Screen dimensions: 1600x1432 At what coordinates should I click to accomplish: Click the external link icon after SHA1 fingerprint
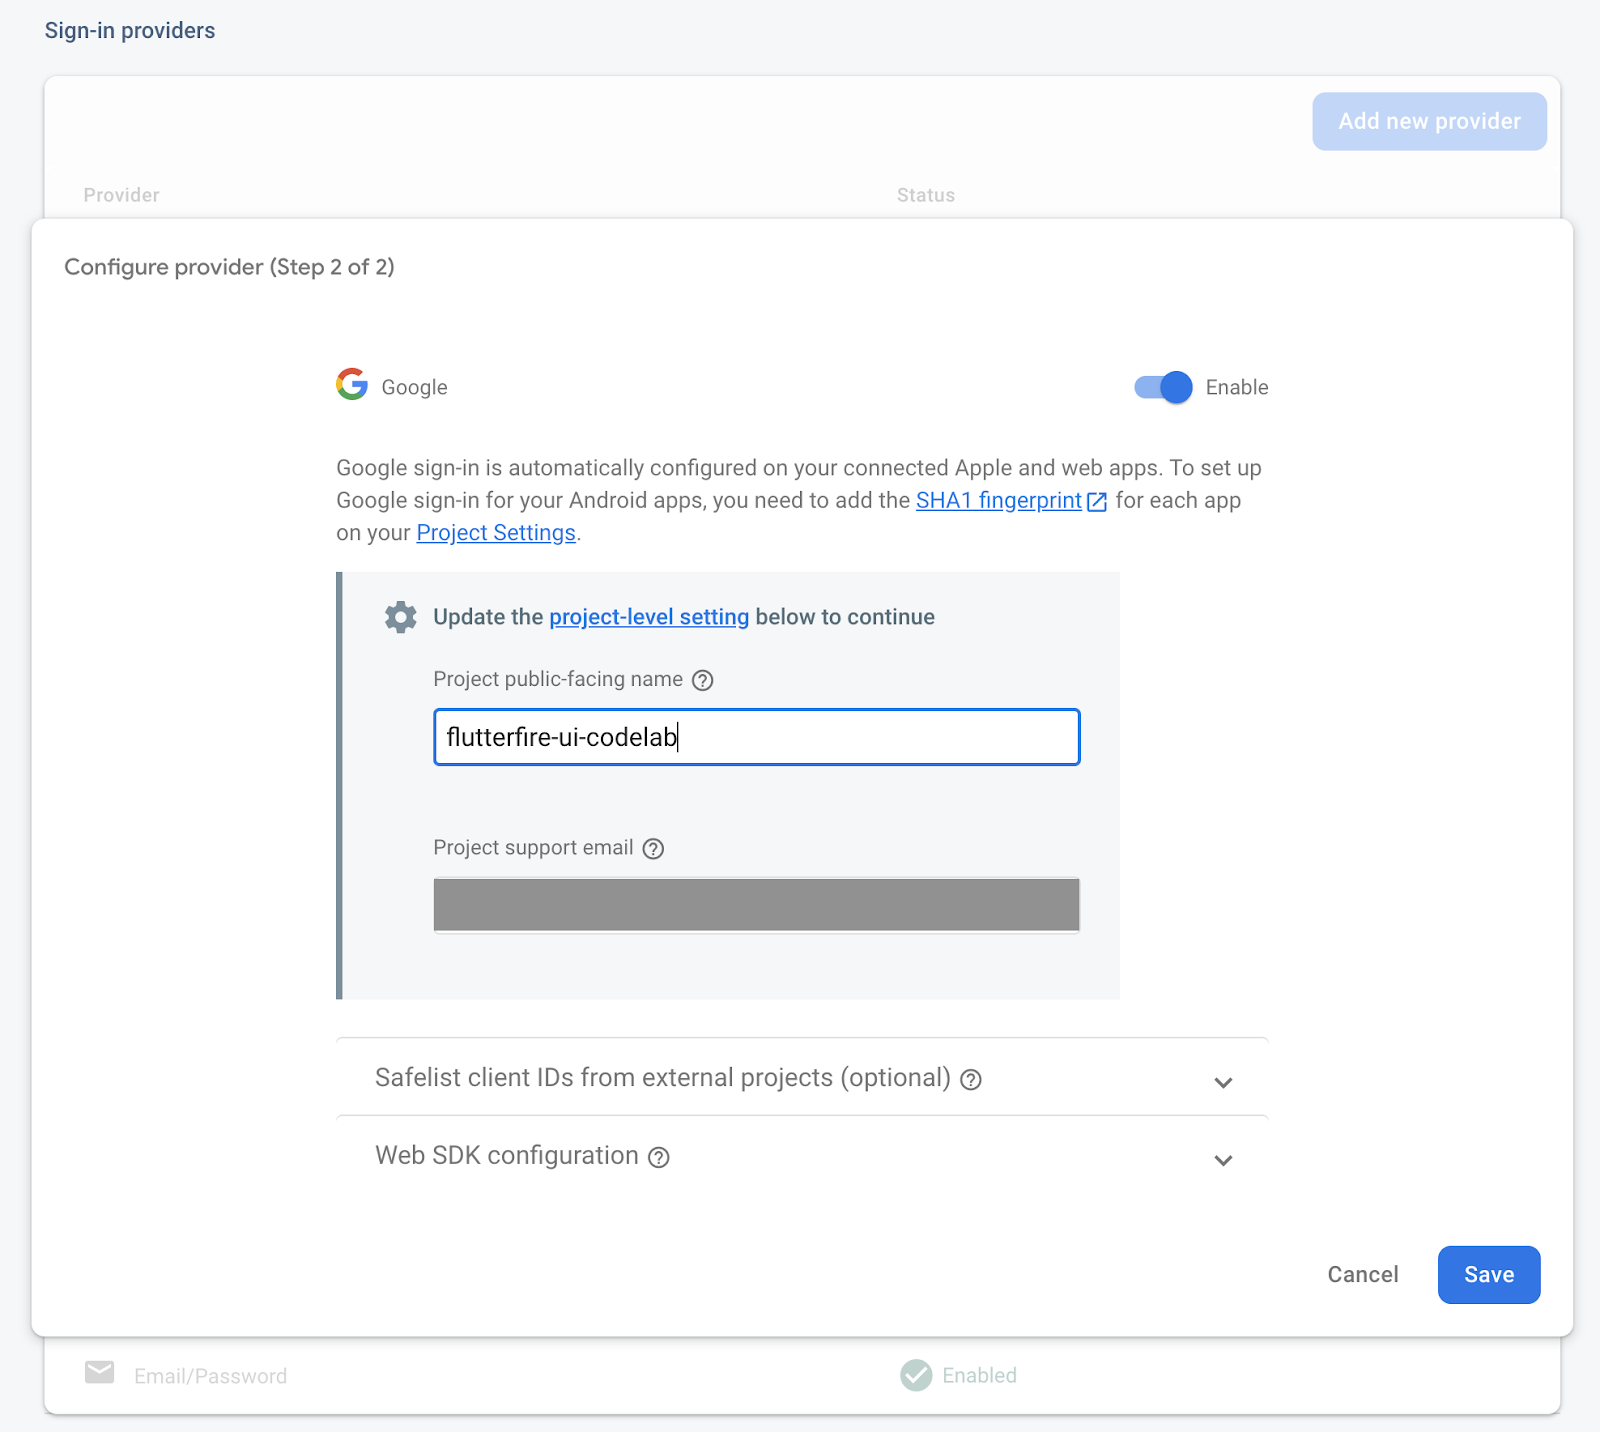click(x=1097, y=502)
